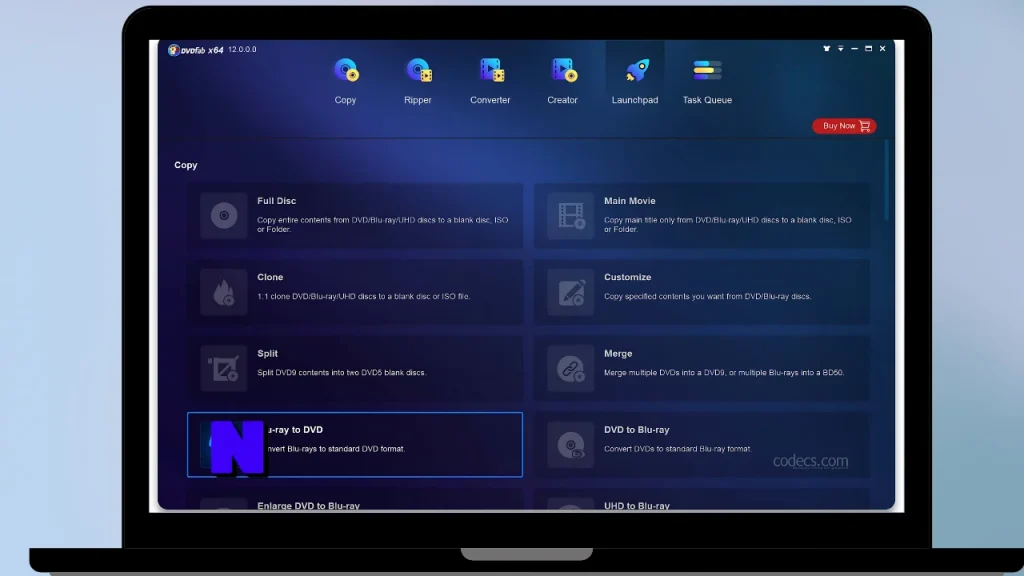Choose the Main Movie copy mode title
This screenshot has height=576, width=1024.
[x=630, y=201]
